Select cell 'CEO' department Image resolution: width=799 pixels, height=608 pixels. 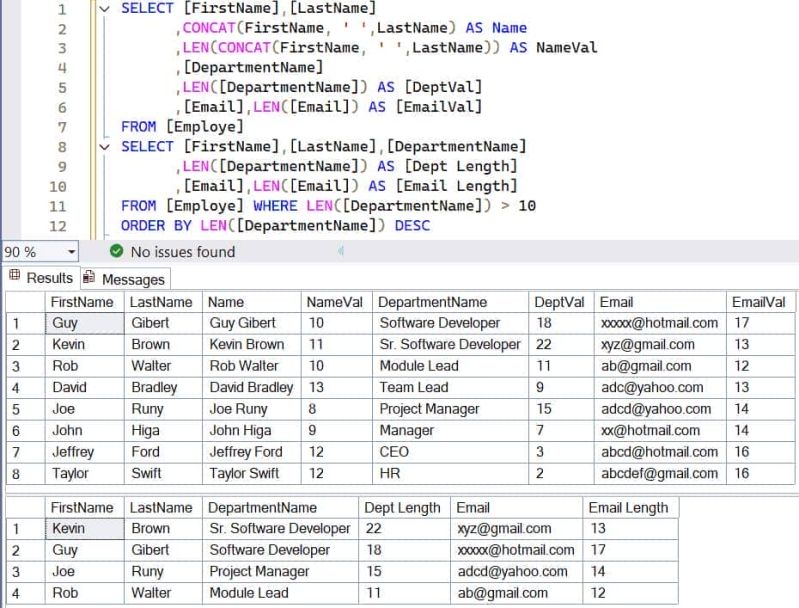[450, 452]
